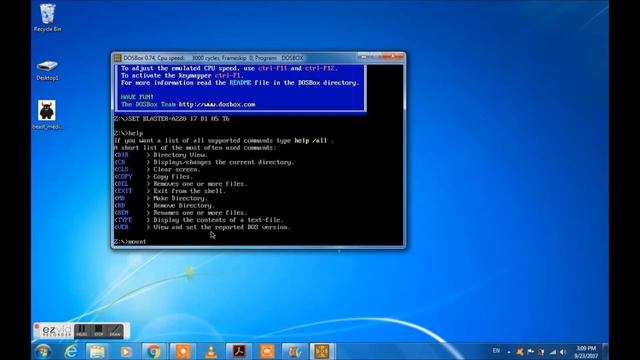
Task: Click the 'Z:\>help' command line text
Action: pyautogui.click(x=129, y=133)
